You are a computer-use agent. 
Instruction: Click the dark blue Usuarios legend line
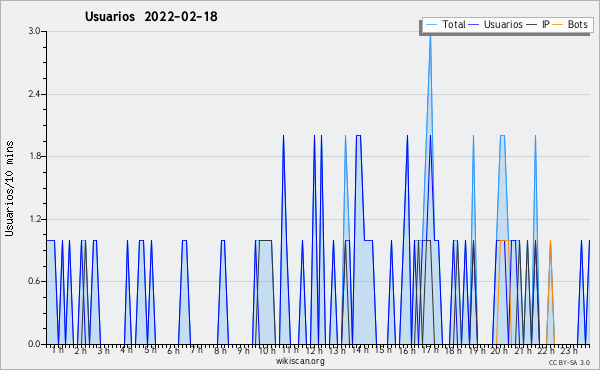[474, 25]
